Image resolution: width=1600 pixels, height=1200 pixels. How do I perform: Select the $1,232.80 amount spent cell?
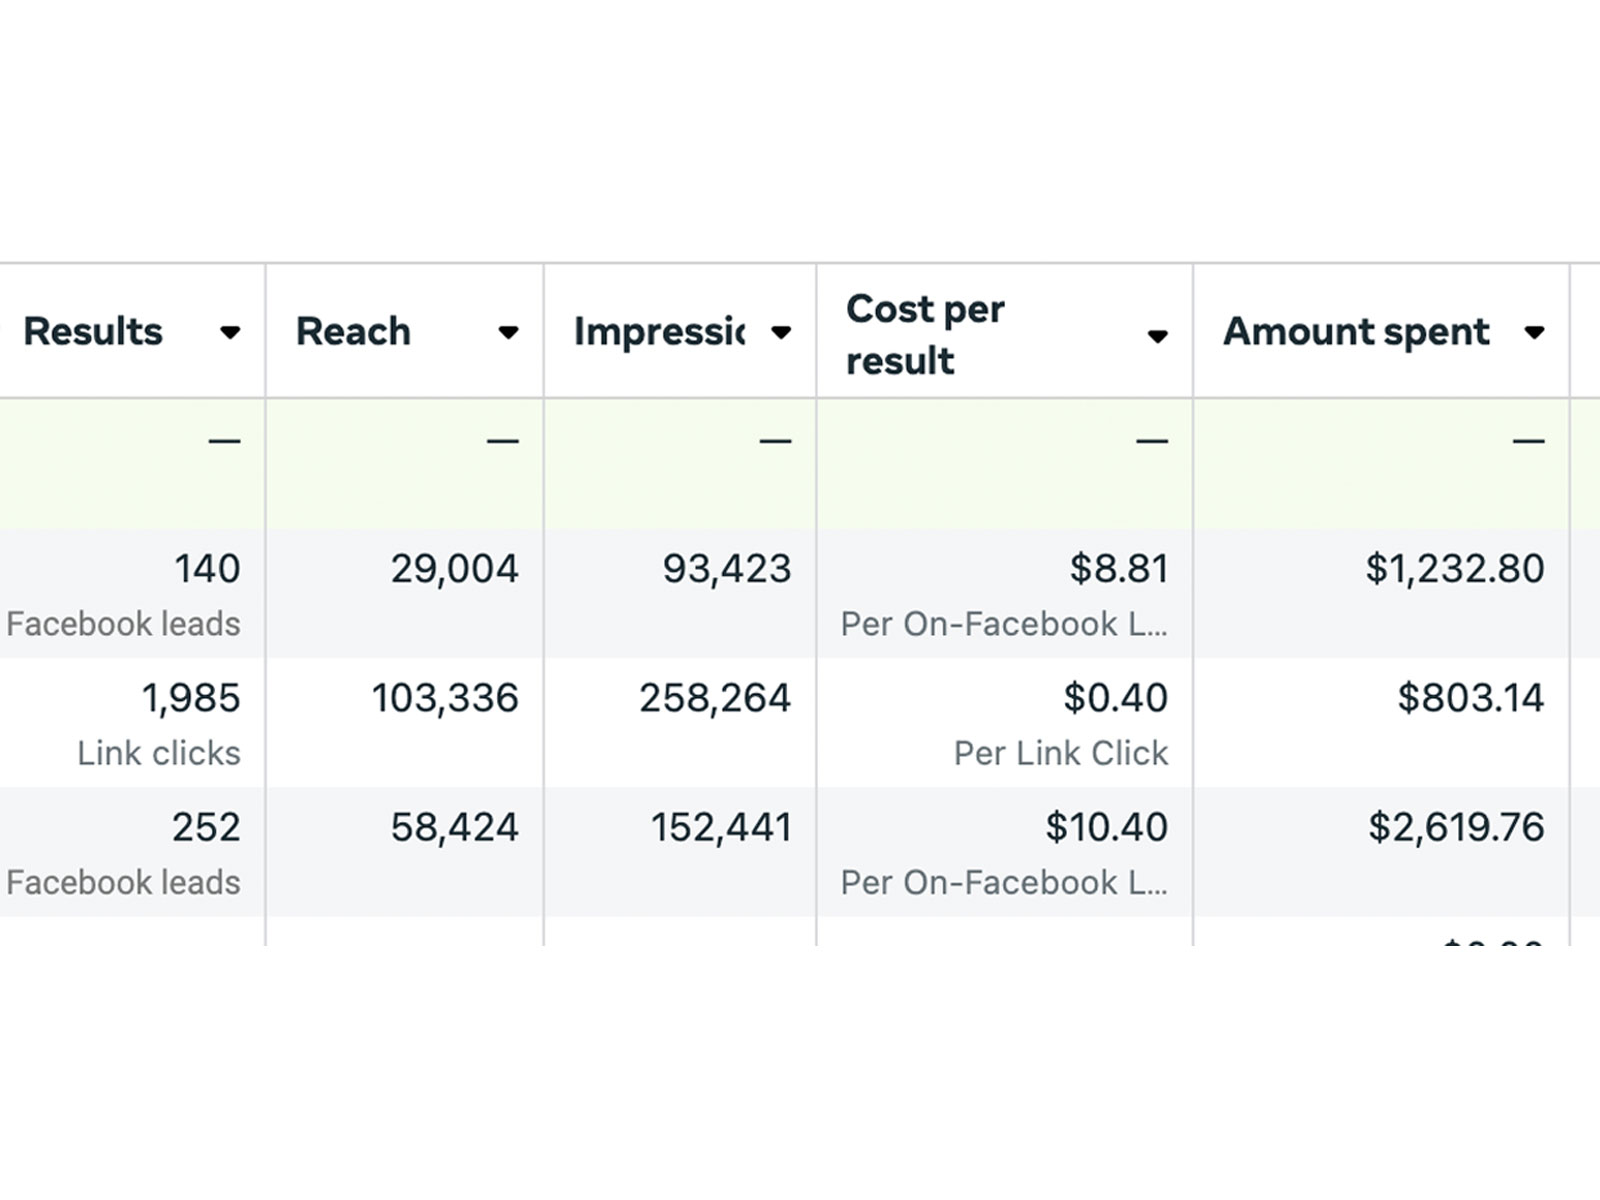coord(1454,569)
